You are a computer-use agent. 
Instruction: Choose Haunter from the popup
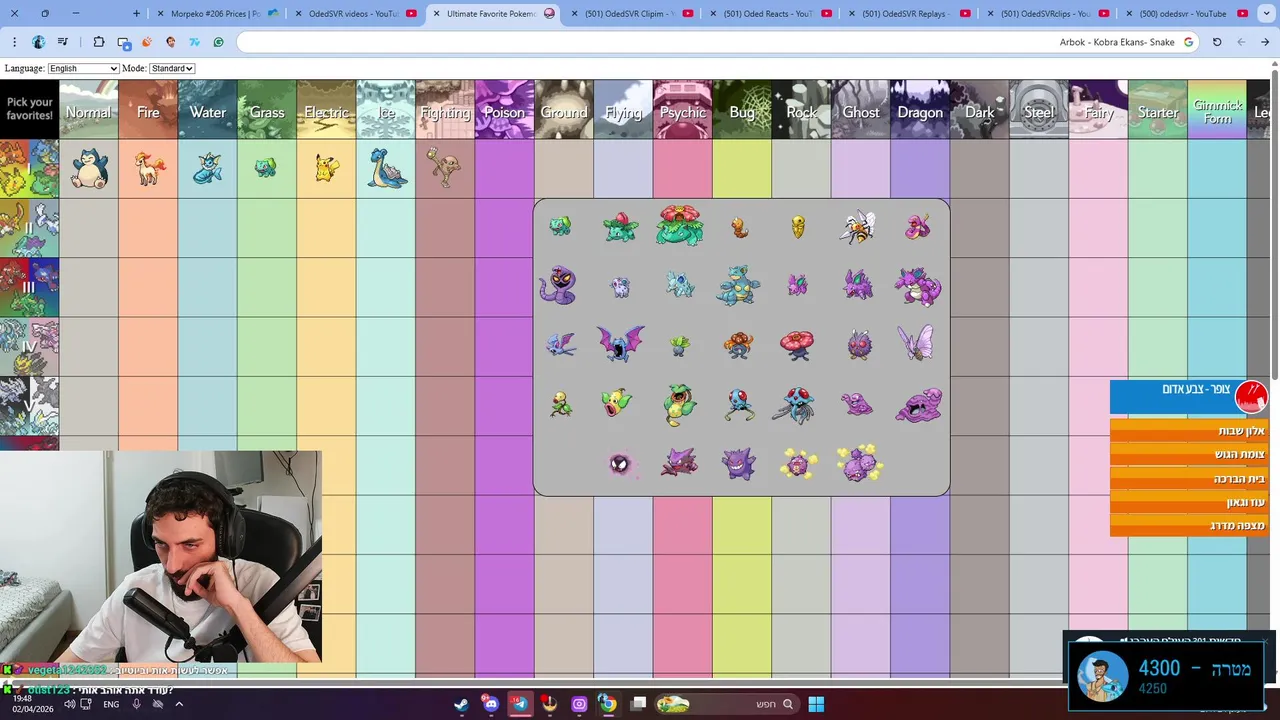(x=679, y=463)
